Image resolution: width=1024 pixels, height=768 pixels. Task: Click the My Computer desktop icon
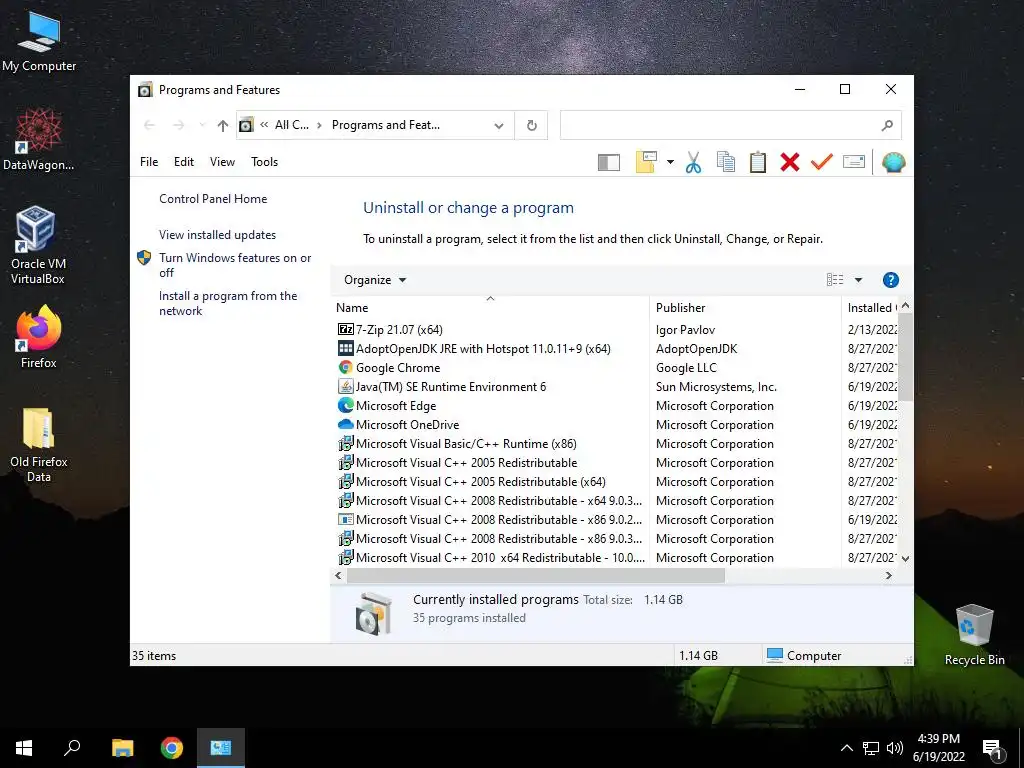[x=39, y=42]
